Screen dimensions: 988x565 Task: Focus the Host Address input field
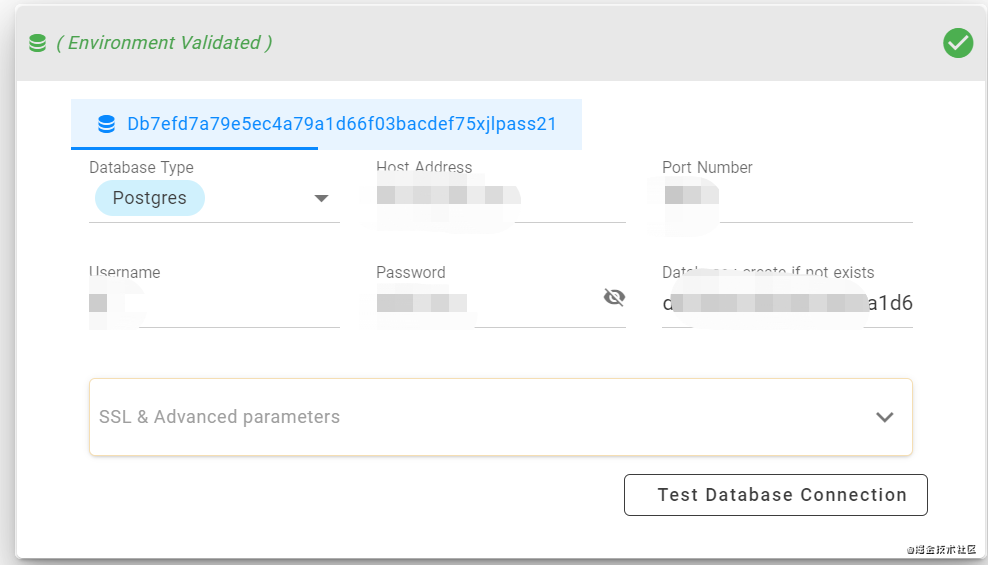click(500, 200)
